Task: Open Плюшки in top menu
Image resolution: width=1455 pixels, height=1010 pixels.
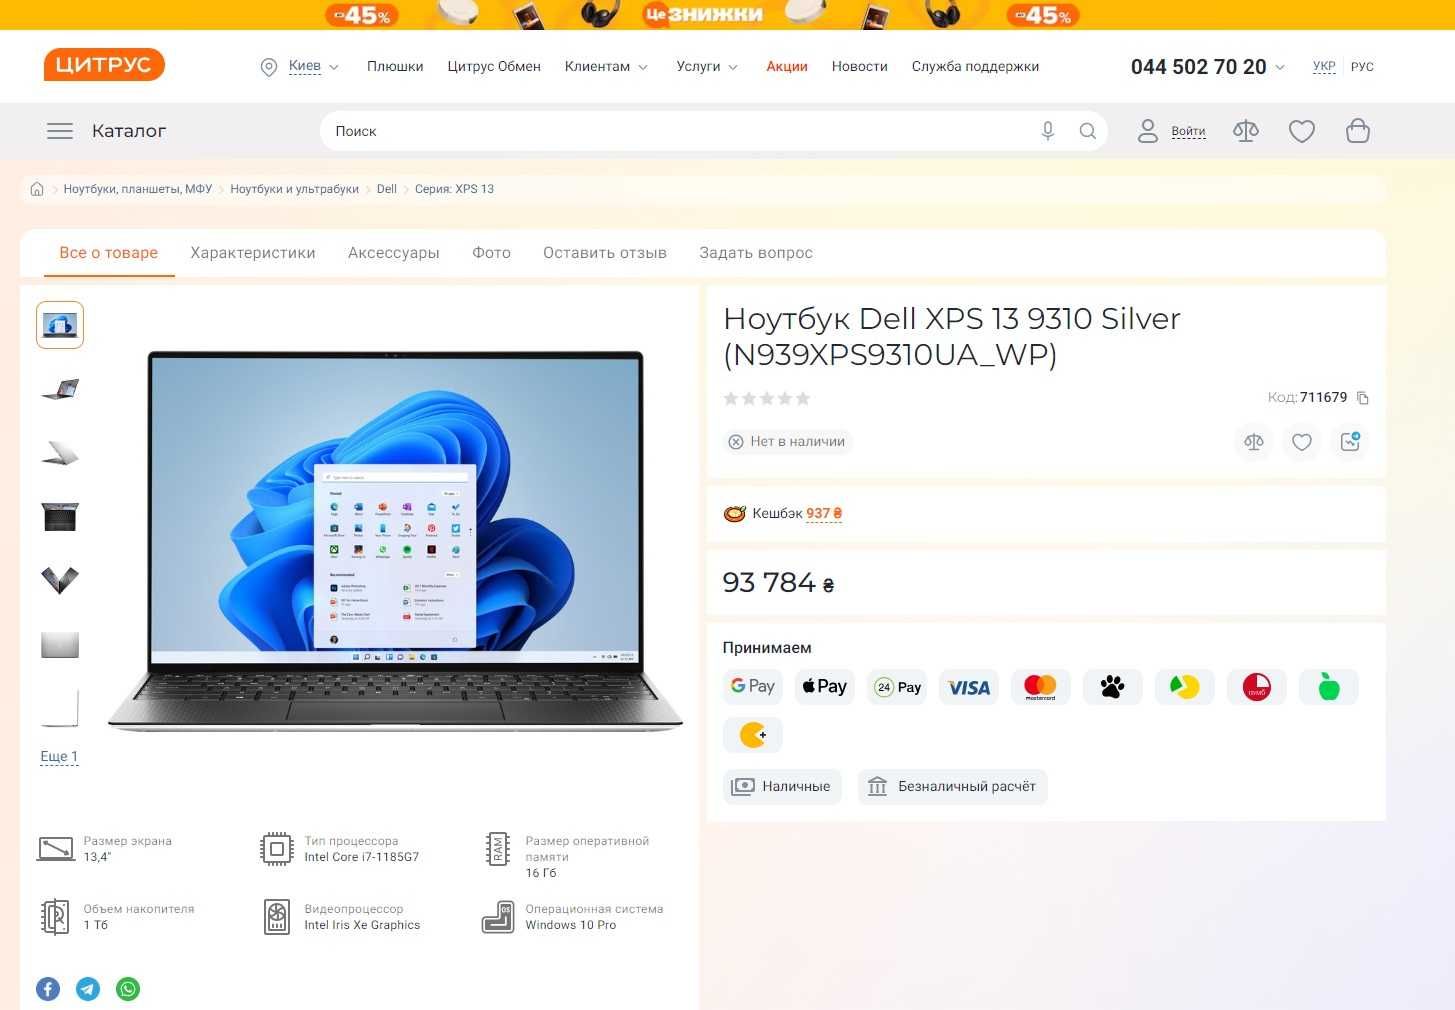Action: point(395,66)
